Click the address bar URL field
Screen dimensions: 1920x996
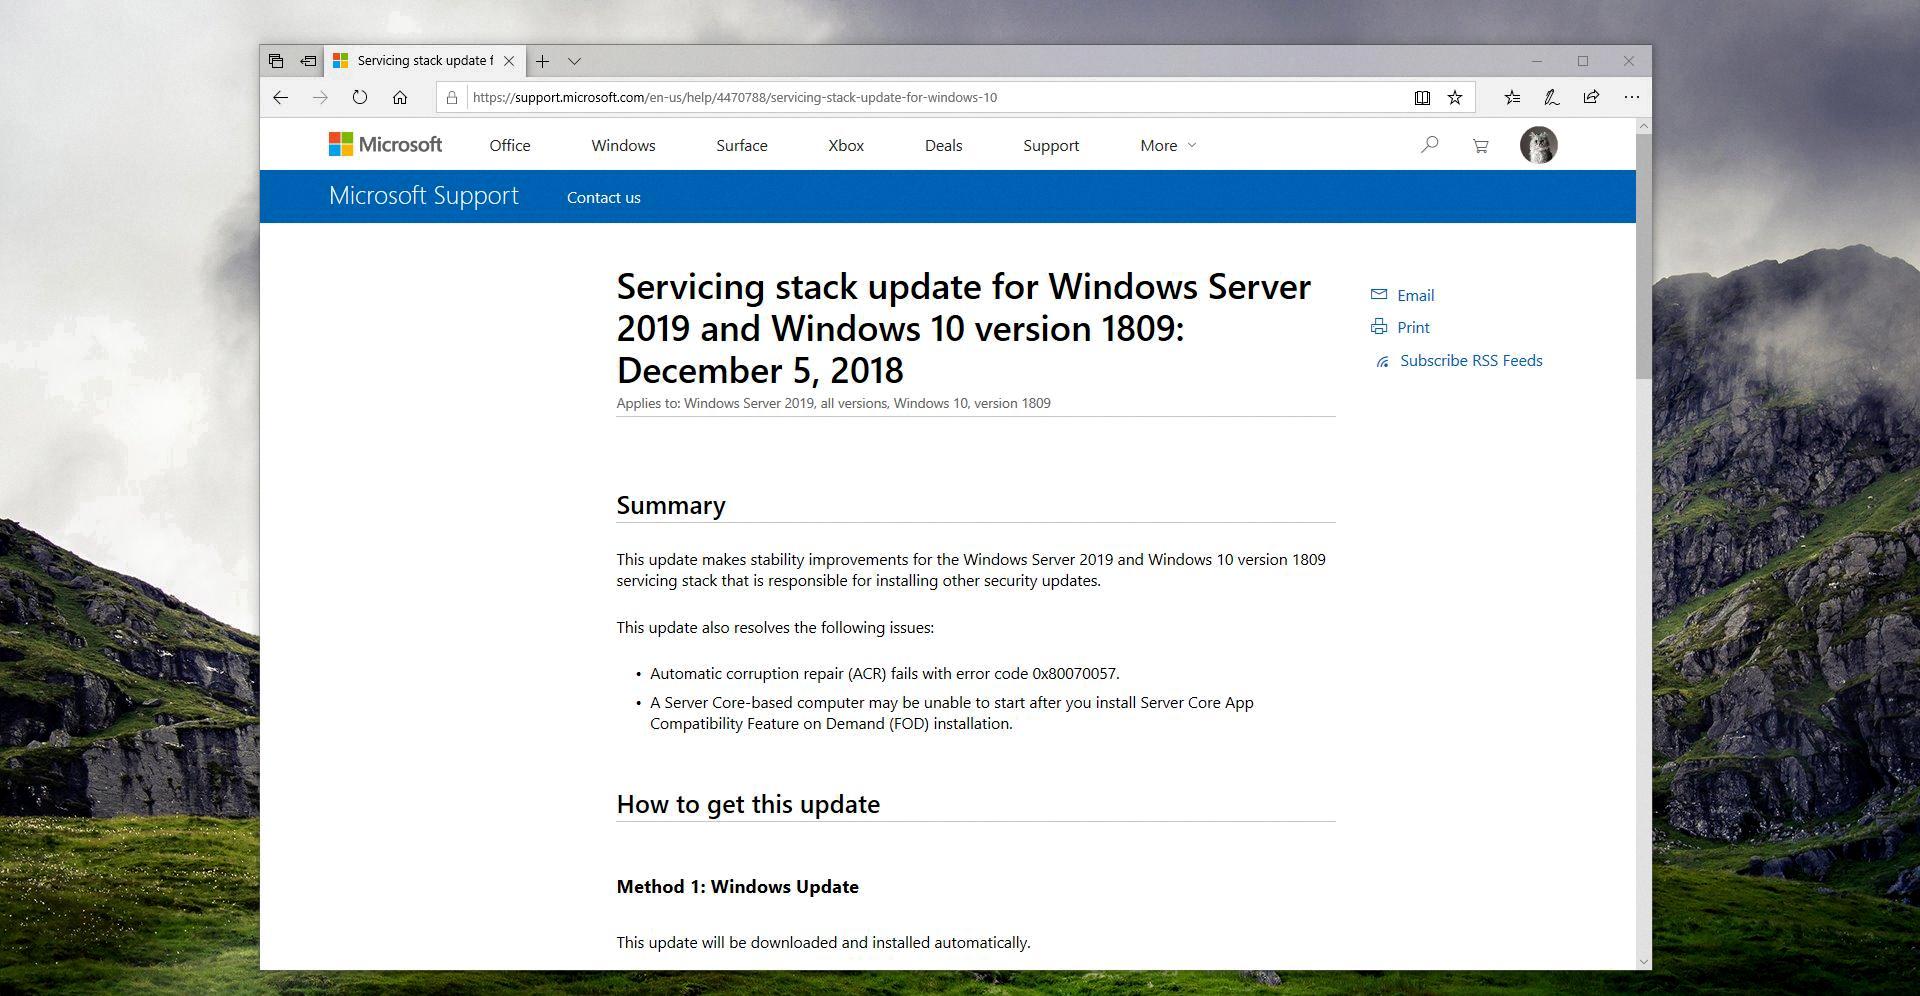click(x=900, y=97)
